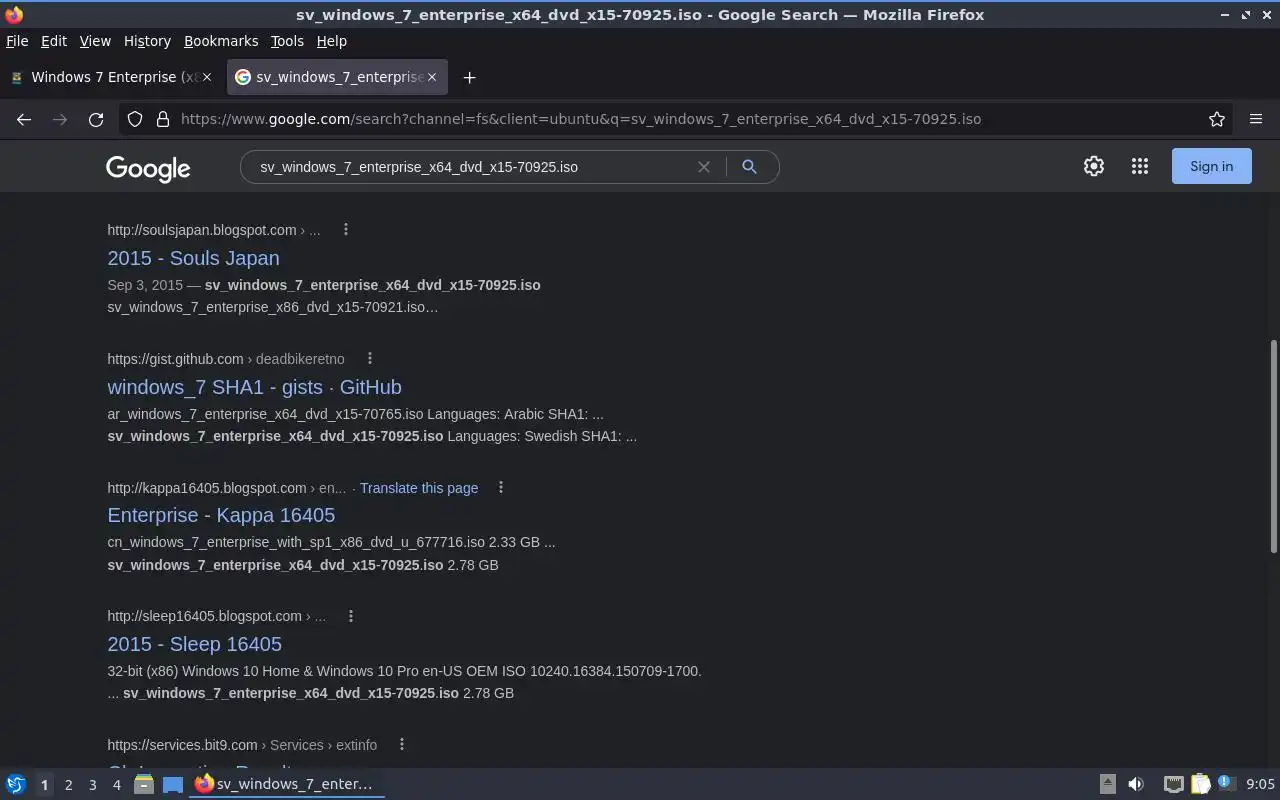Image resolution: width=1280 pixels, height=800 pixels.
Task: Open the windows_7 SHA1 gists GitHub result
Action: 254,387
